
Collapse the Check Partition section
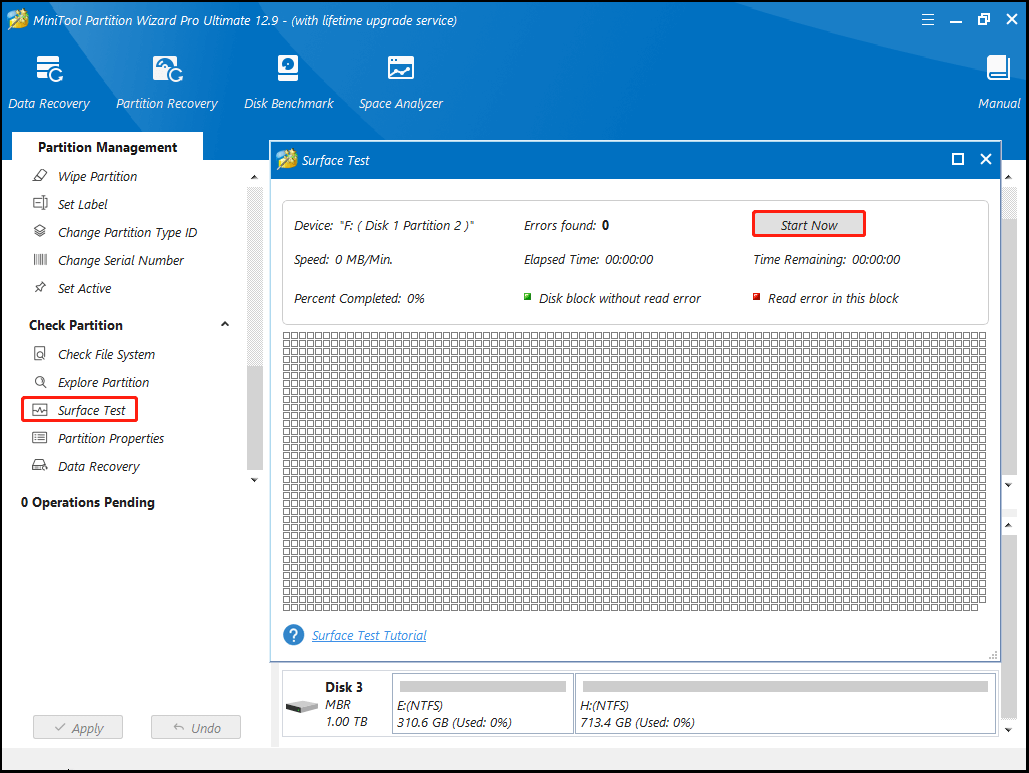pos(225,324)
